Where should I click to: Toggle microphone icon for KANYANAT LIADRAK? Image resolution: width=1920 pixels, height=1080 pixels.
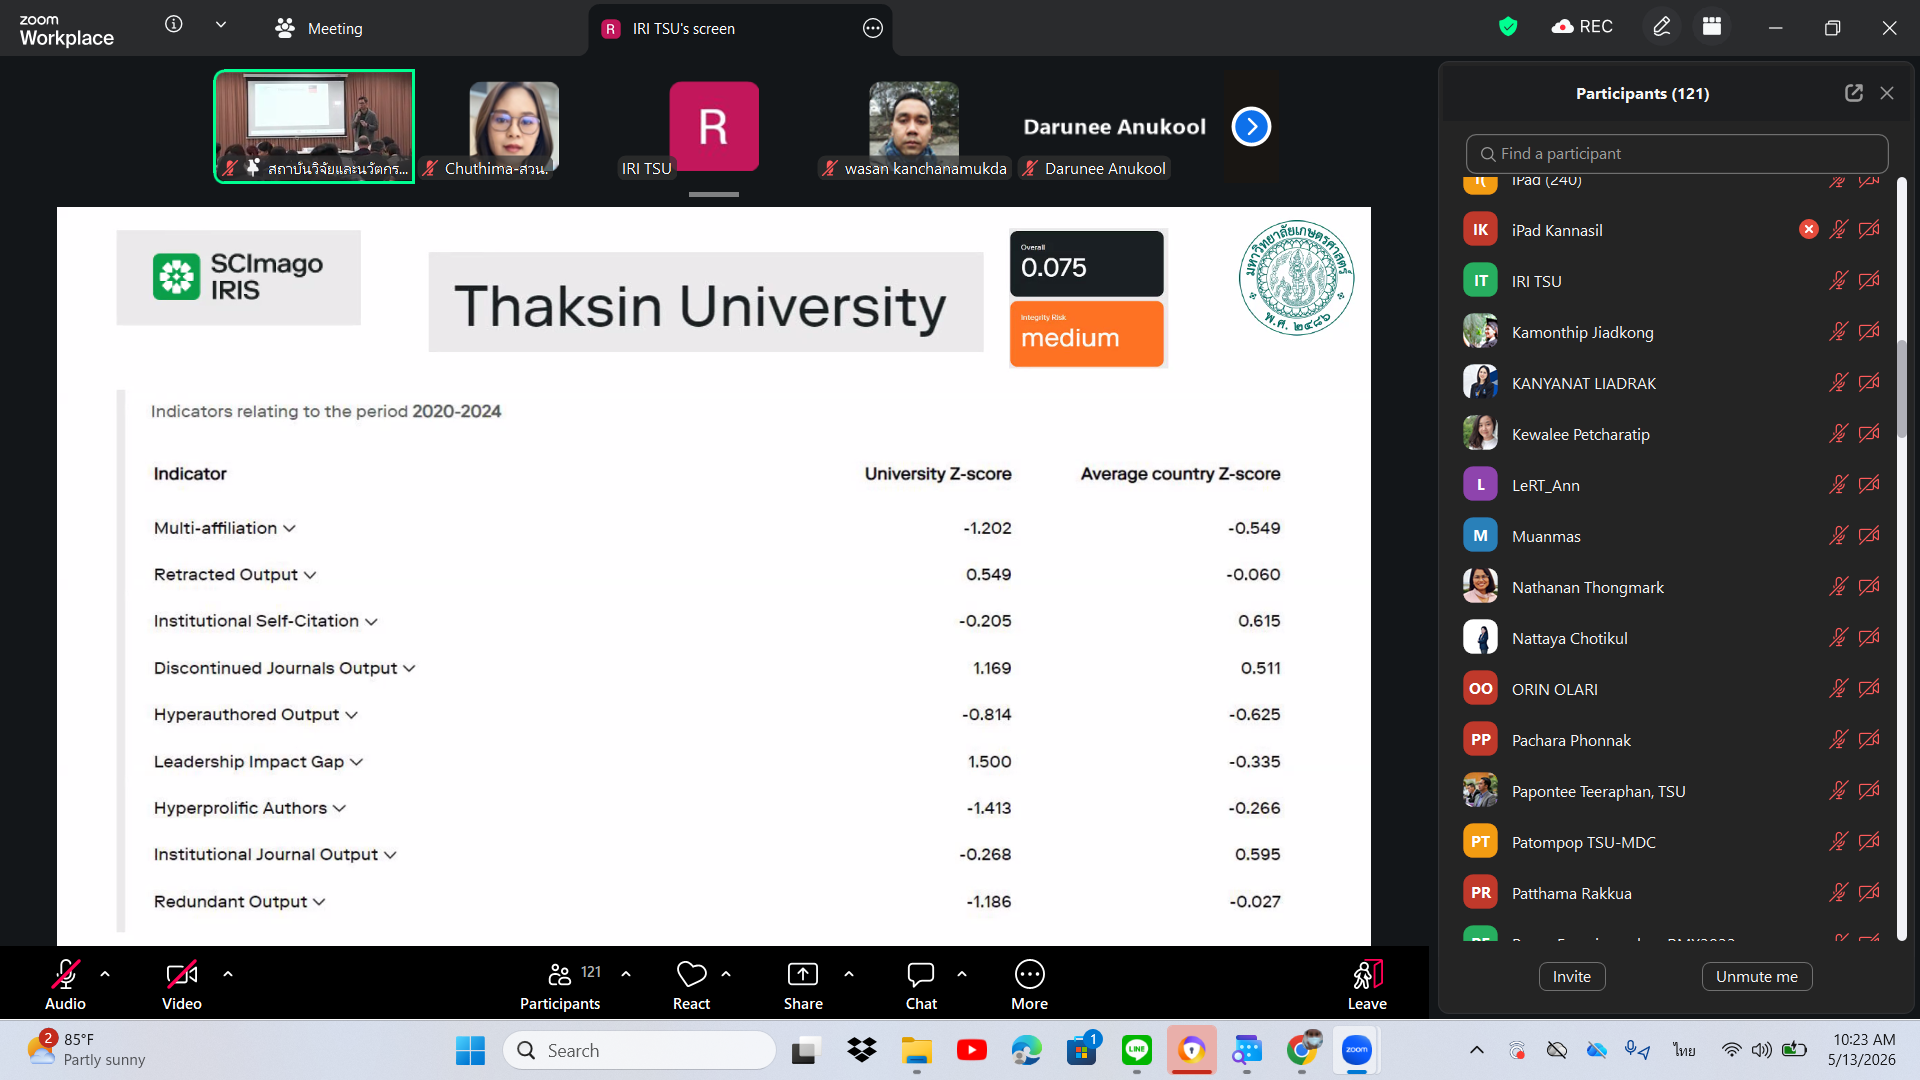pos(1838,383)
